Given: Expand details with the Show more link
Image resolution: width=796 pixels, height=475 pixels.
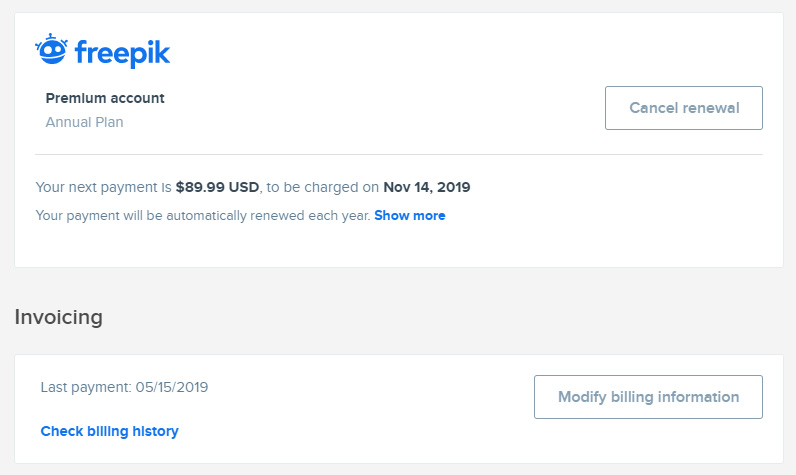Looking at the screenshot, I should click(410, 216).
